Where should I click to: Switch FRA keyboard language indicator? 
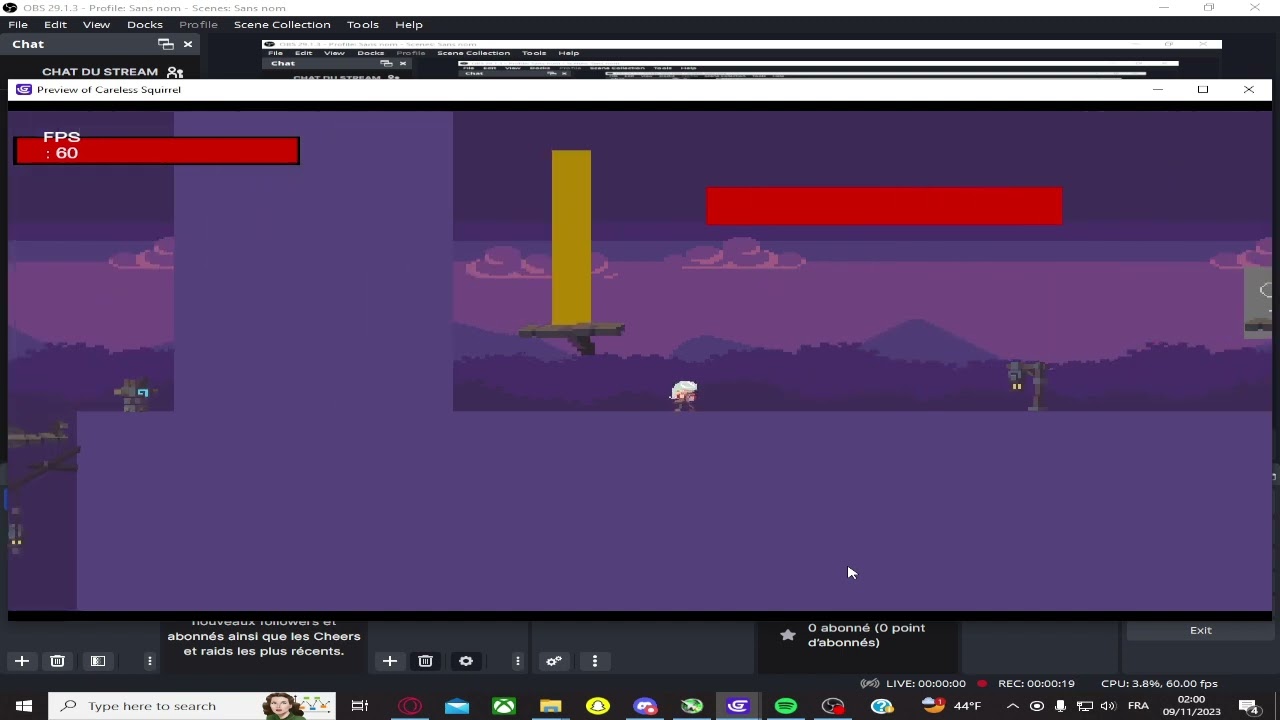(1138, 706)
